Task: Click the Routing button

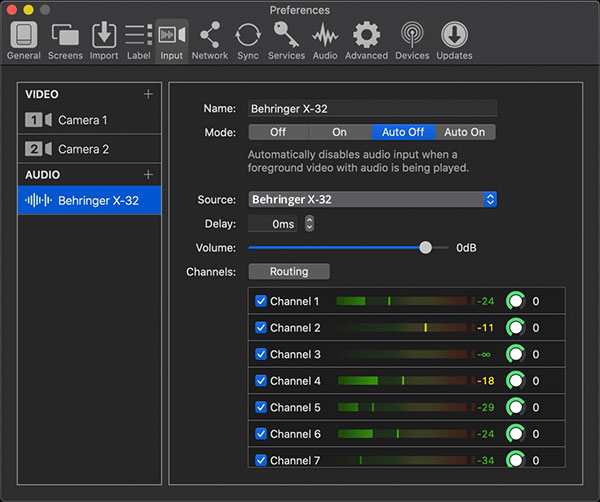Action: tap(288, 271)
